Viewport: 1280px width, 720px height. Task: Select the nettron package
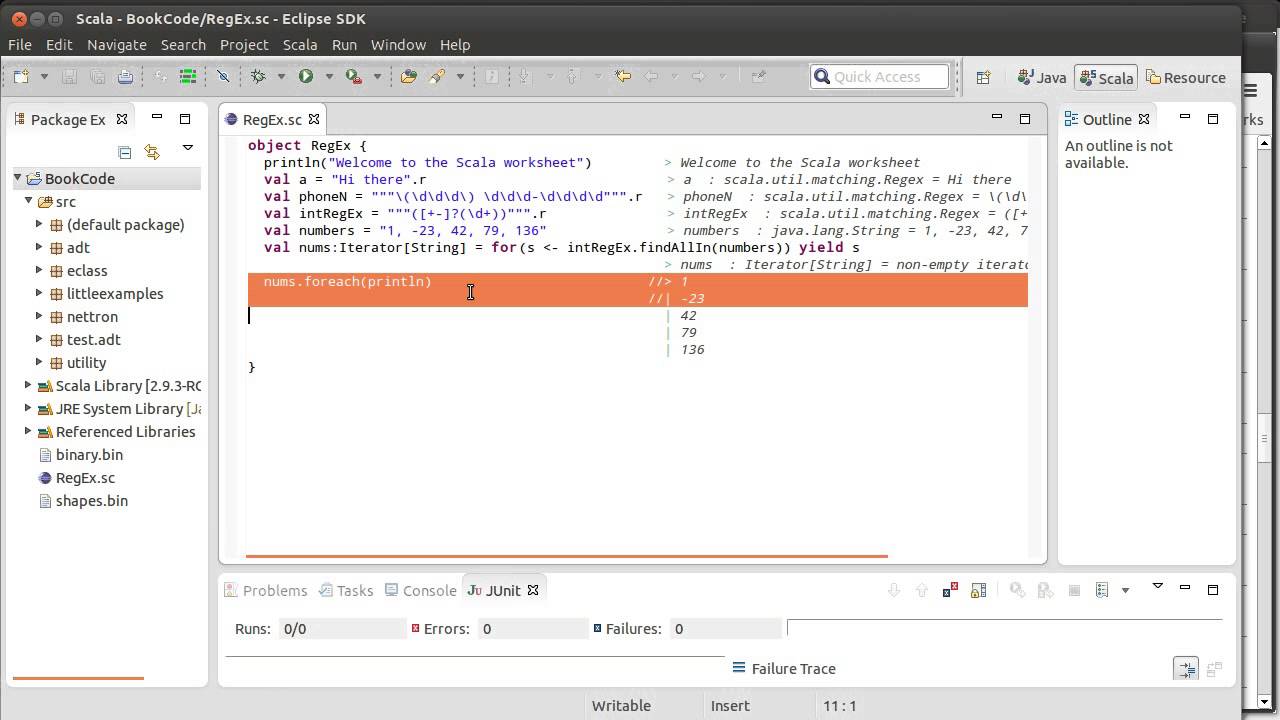(x=92, y=317)
